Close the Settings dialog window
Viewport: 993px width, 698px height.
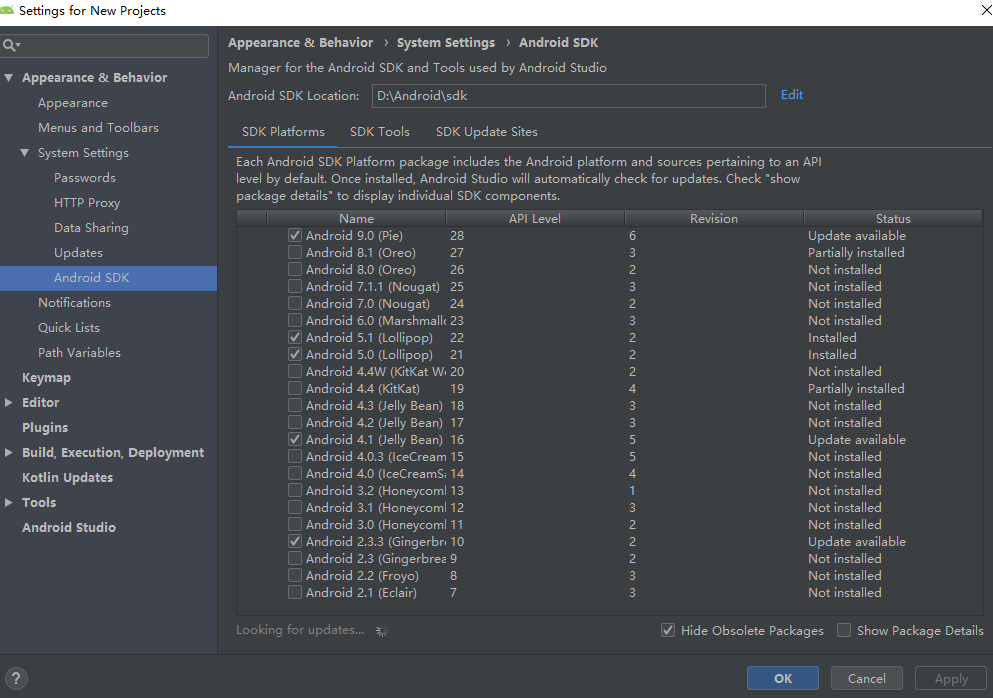point(975,10)
